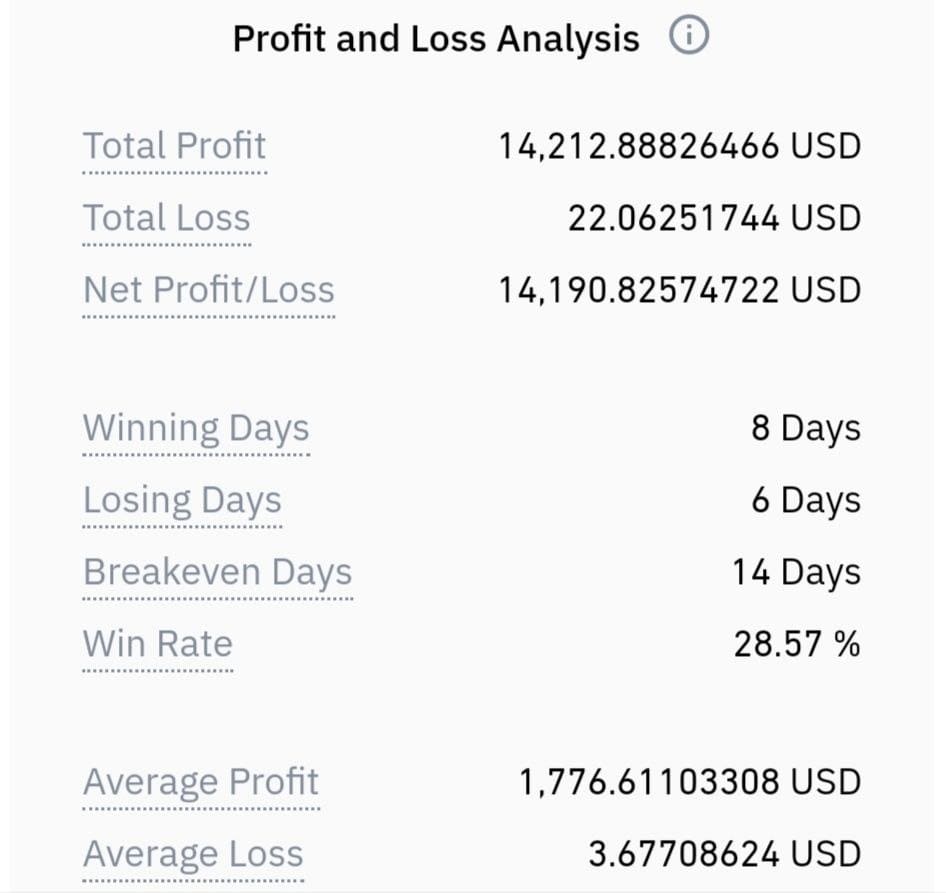
Task: Open the Total Loss explanation
Action: 166,218
